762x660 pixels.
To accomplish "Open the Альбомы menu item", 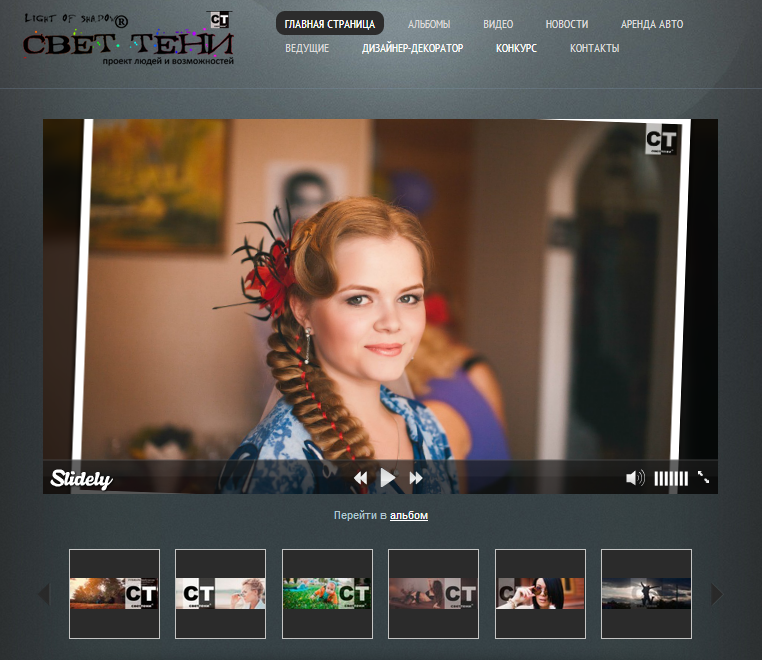I will [429, 24].
